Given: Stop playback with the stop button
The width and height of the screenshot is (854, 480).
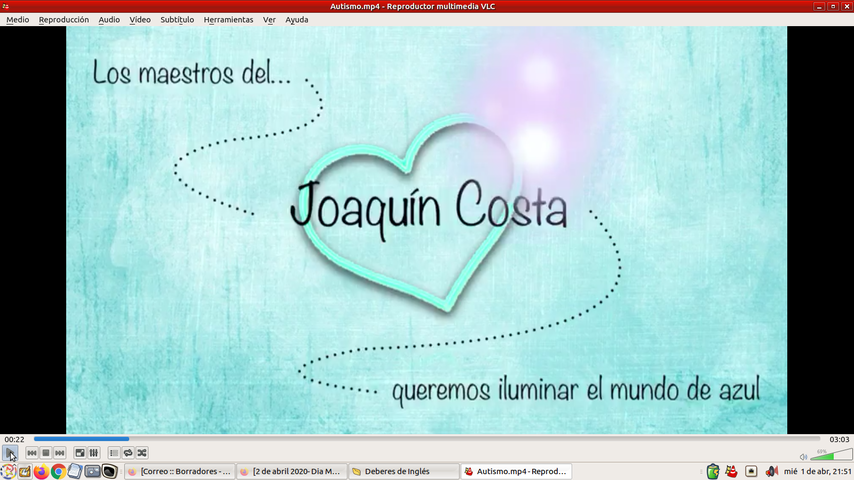Looking at the screenshot, I should point(46,453).
